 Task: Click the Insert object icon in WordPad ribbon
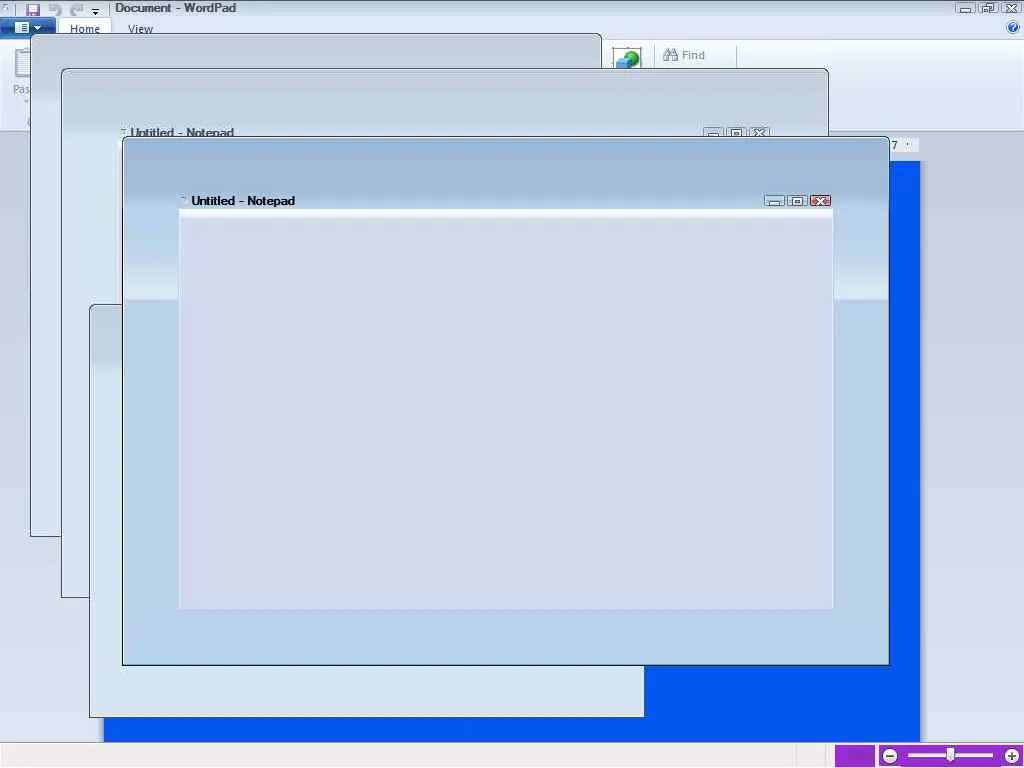(627, 57)
